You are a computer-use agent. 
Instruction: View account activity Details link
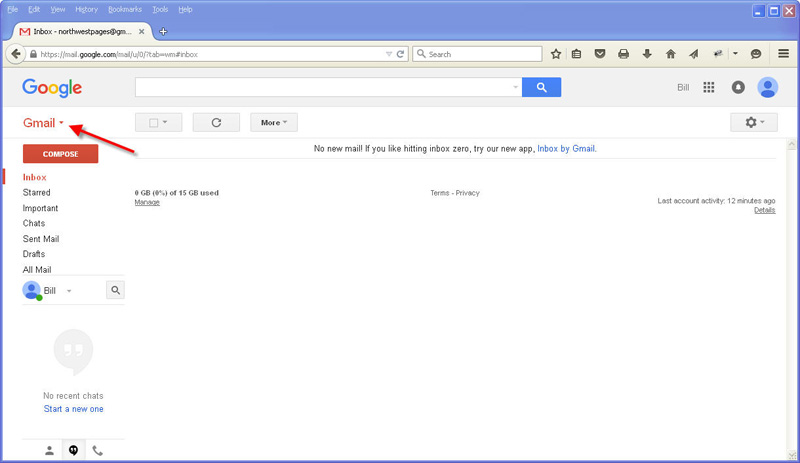click(765, 210)
